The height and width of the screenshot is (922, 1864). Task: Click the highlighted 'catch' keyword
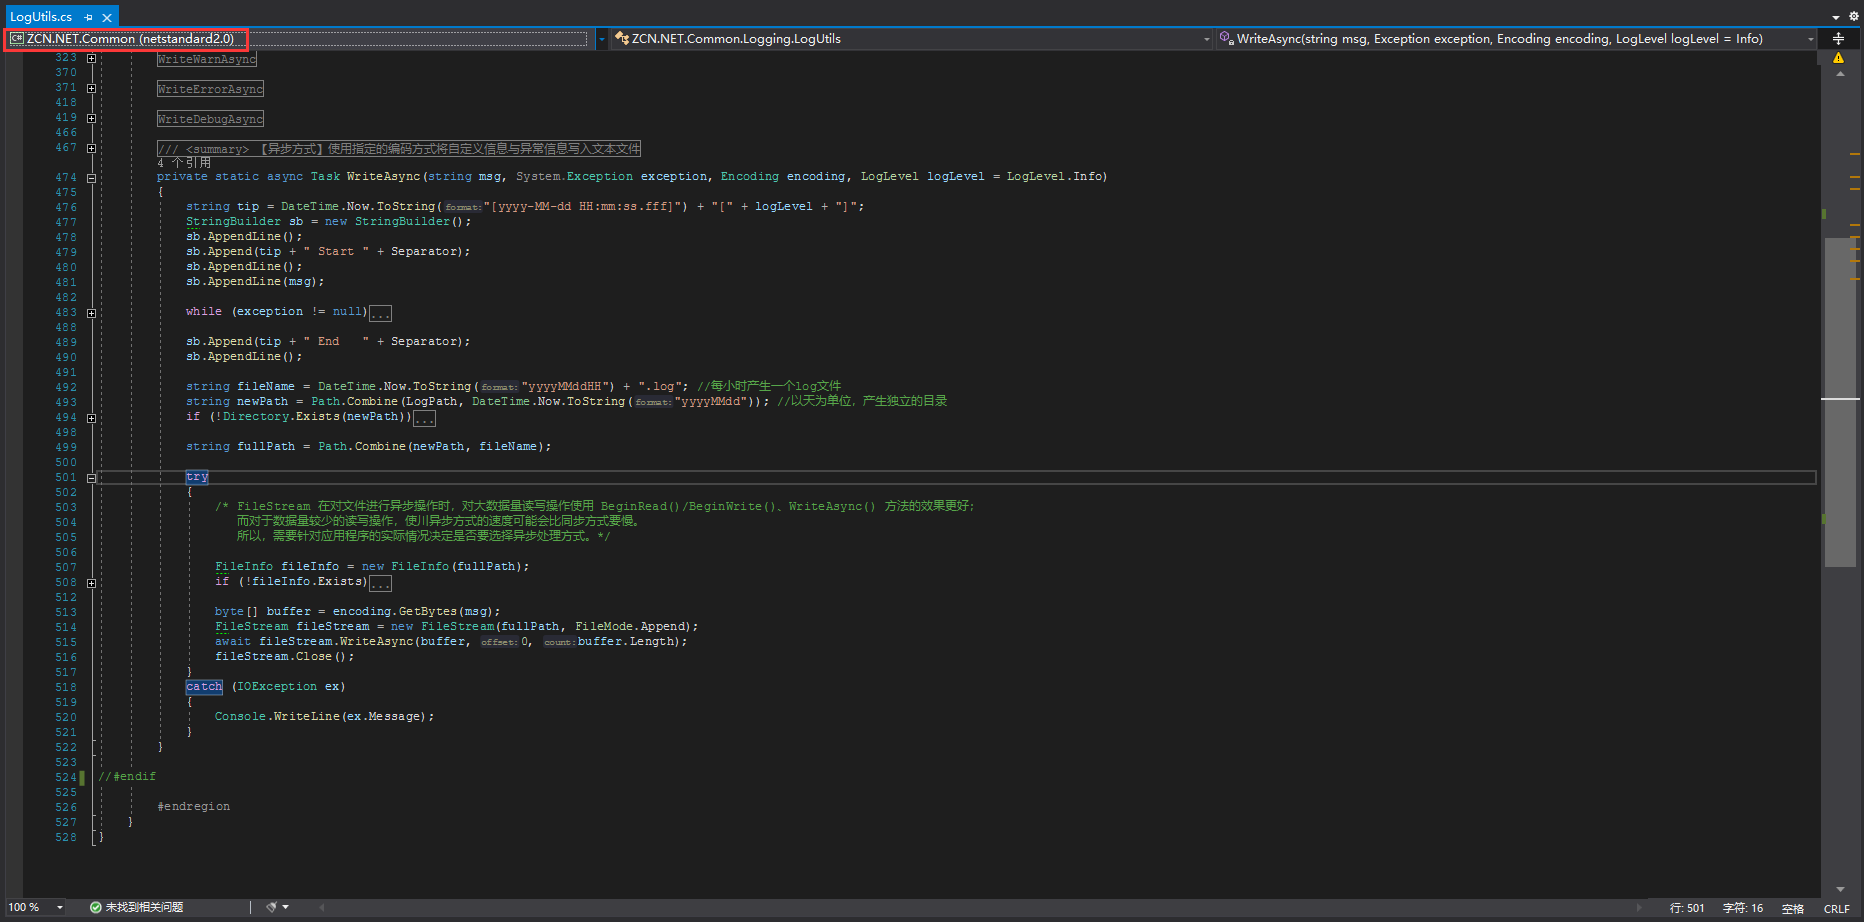tap(204, 686)
